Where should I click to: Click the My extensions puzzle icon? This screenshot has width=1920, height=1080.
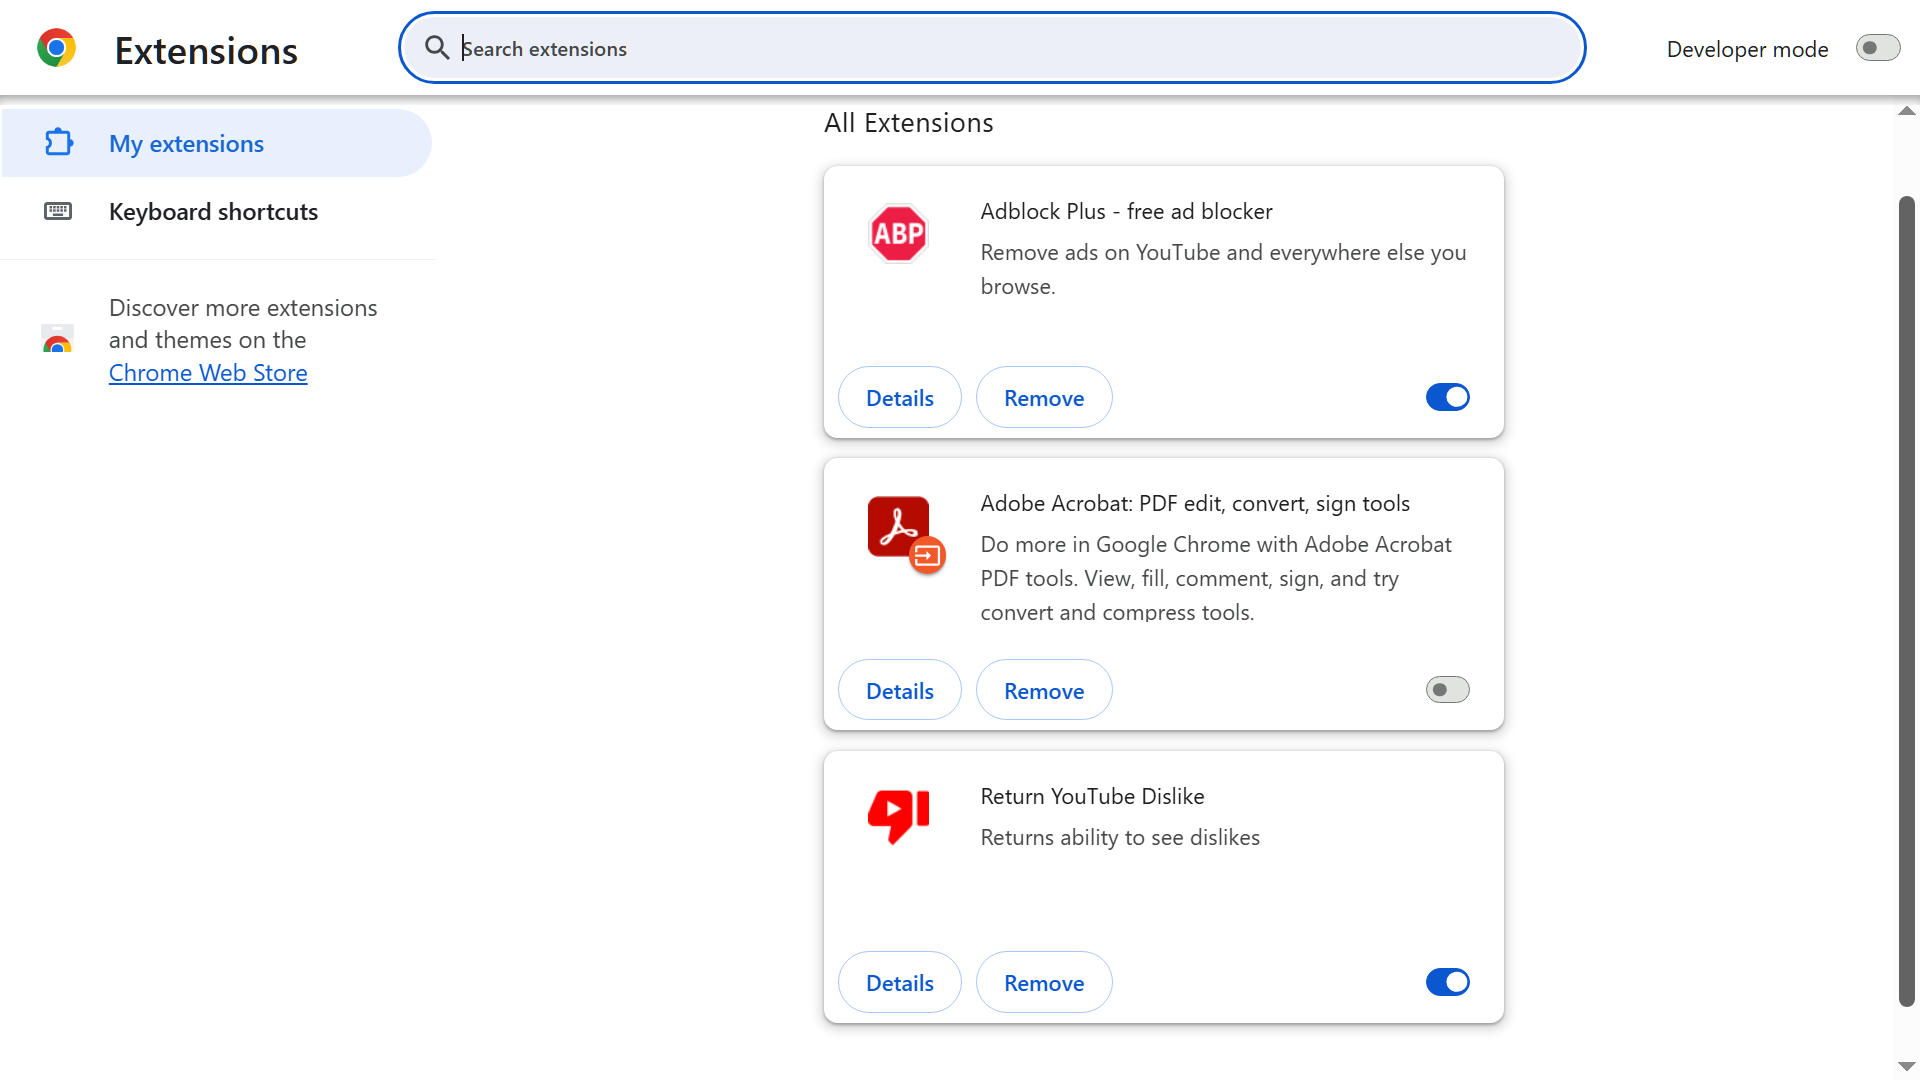pyautogui.click(x=59, y=143)
